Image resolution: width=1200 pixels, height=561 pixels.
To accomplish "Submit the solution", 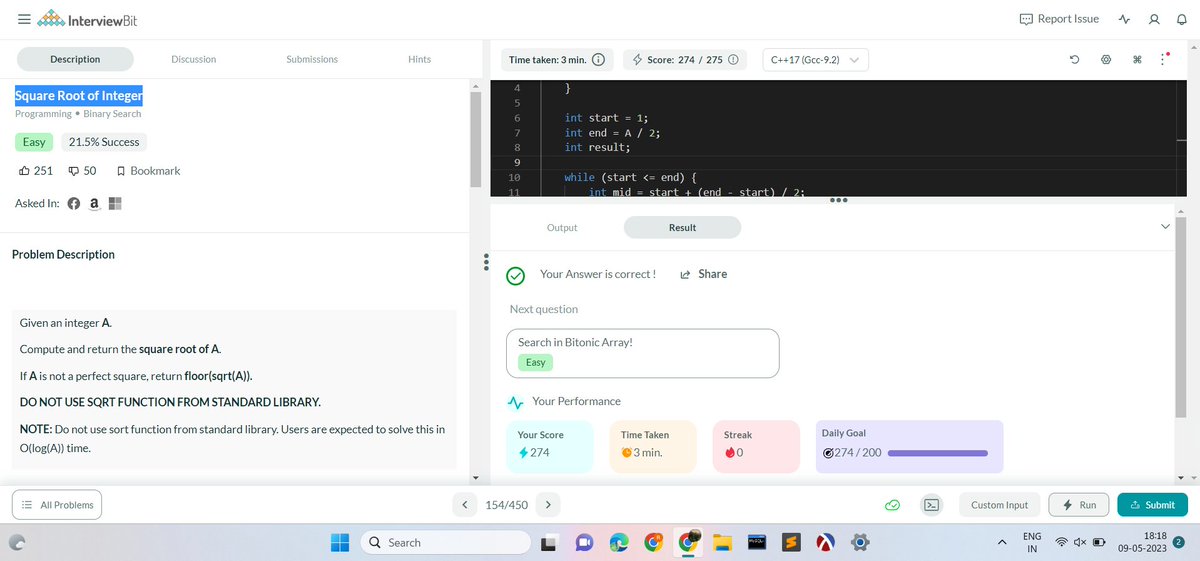I will (1153, 505).
